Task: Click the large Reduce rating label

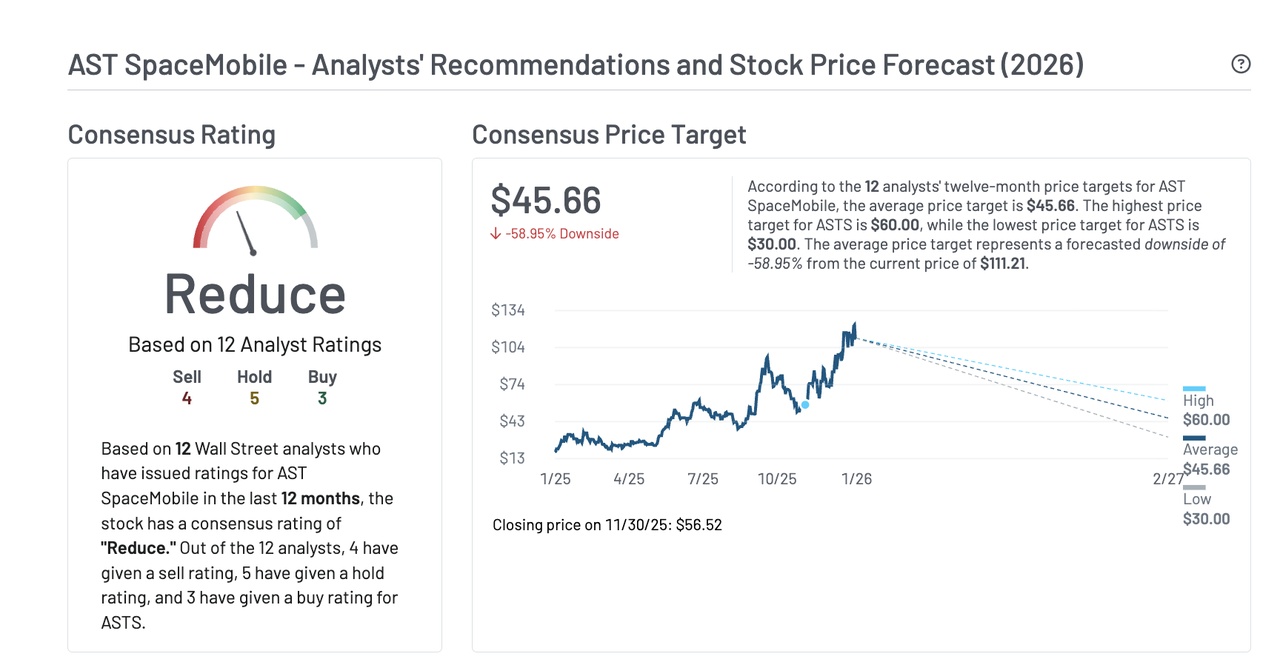Action: (255, 294)
